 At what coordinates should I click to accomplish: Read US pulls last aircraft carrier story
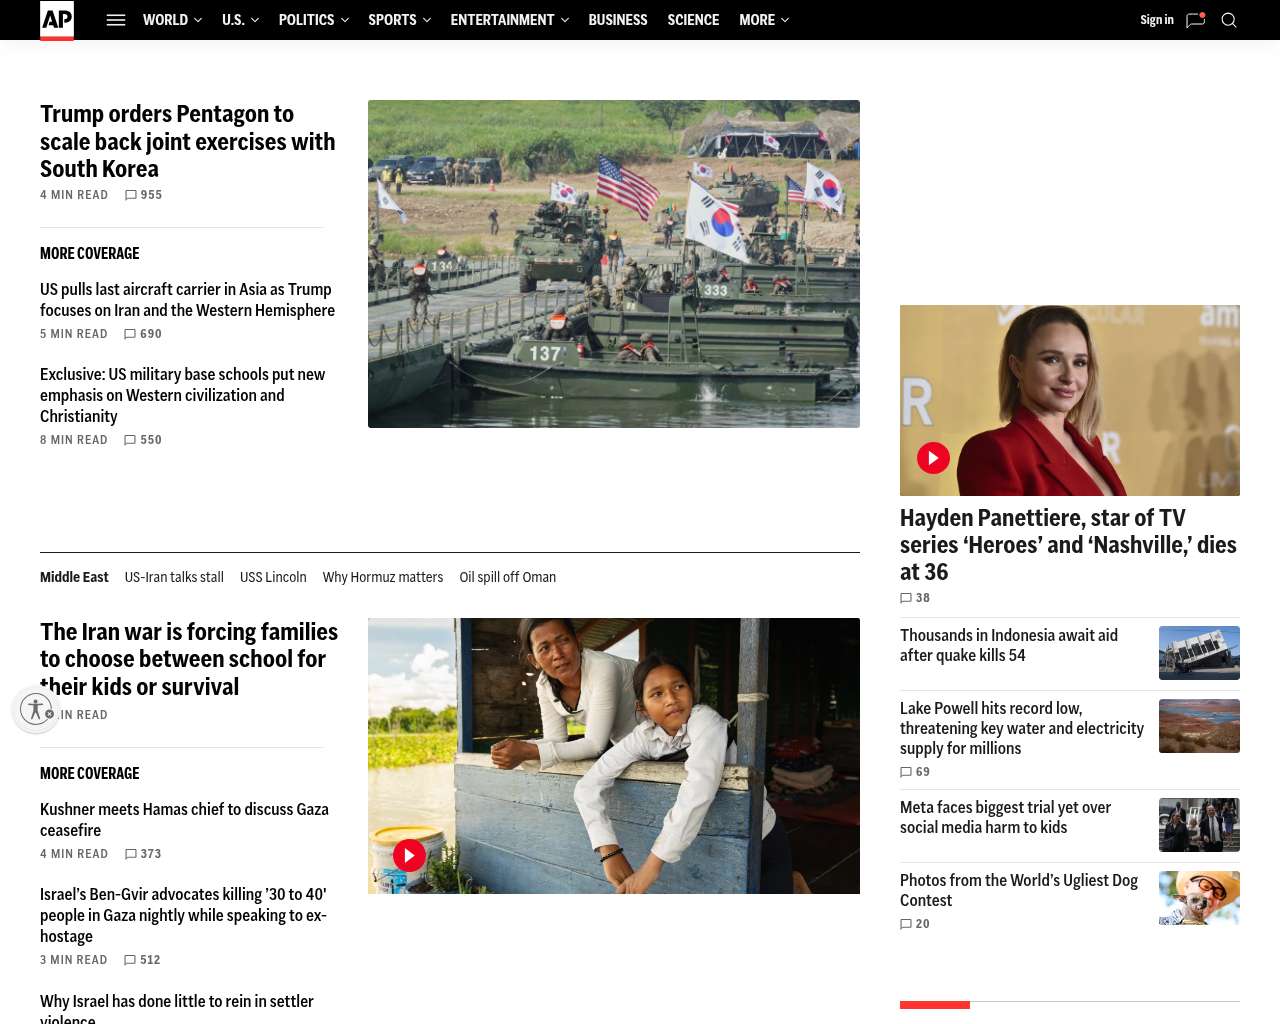coord(188,300)
